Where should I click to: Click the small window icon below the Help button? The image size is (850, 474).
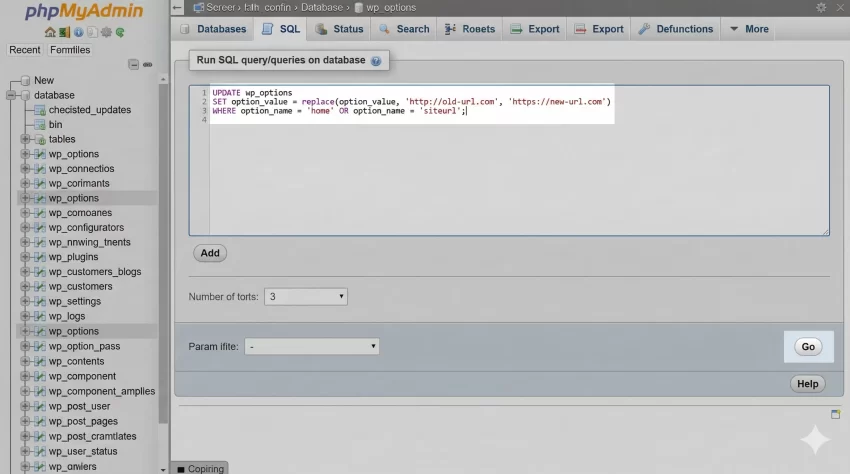click(x=835, y=414)
